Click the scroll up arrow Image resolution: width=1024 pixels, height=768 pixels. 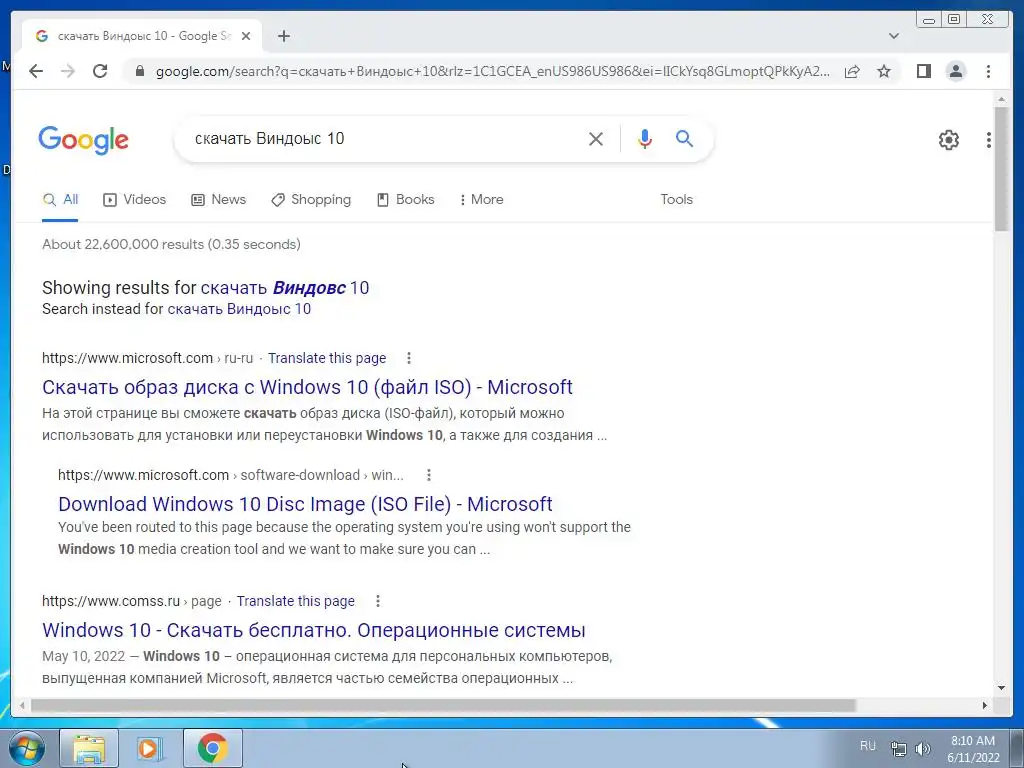pyautogui.click(x=1001, y=99)
